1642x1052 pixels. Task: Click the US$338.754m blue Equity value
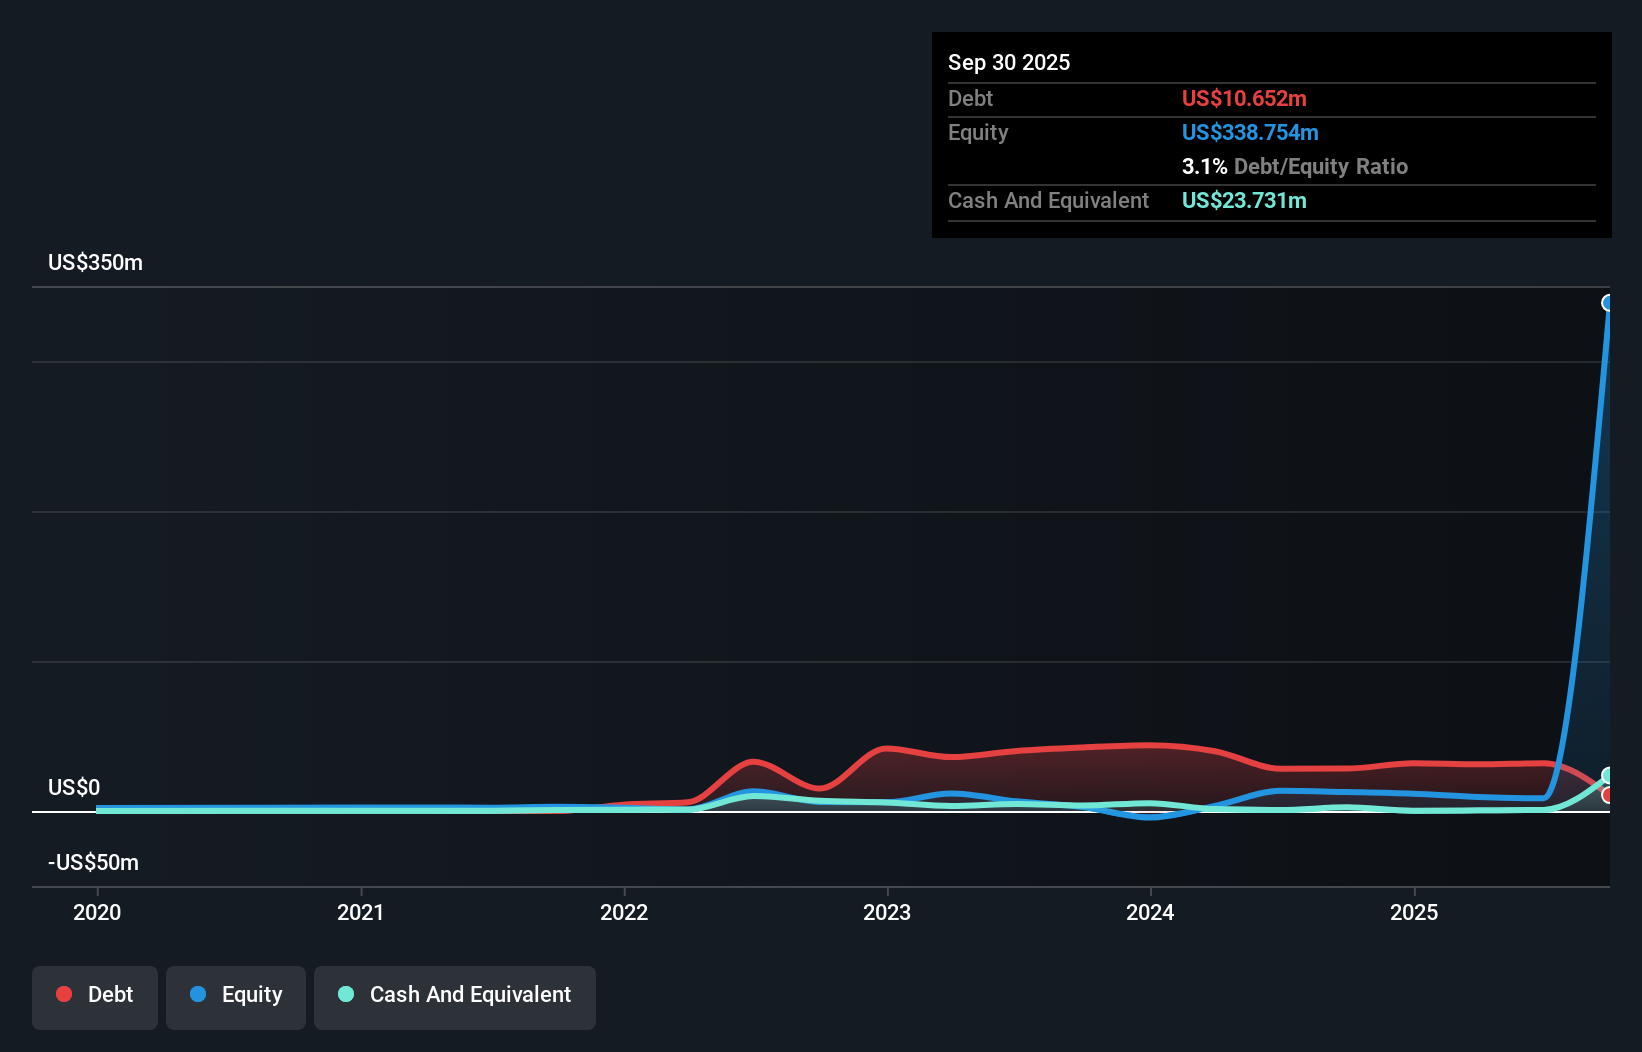[1250, 132]
